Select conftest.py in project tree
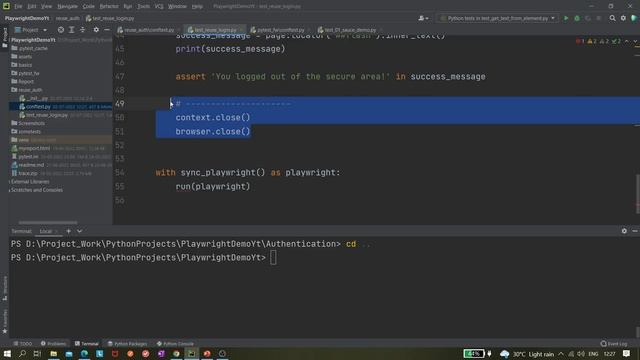 38,107
